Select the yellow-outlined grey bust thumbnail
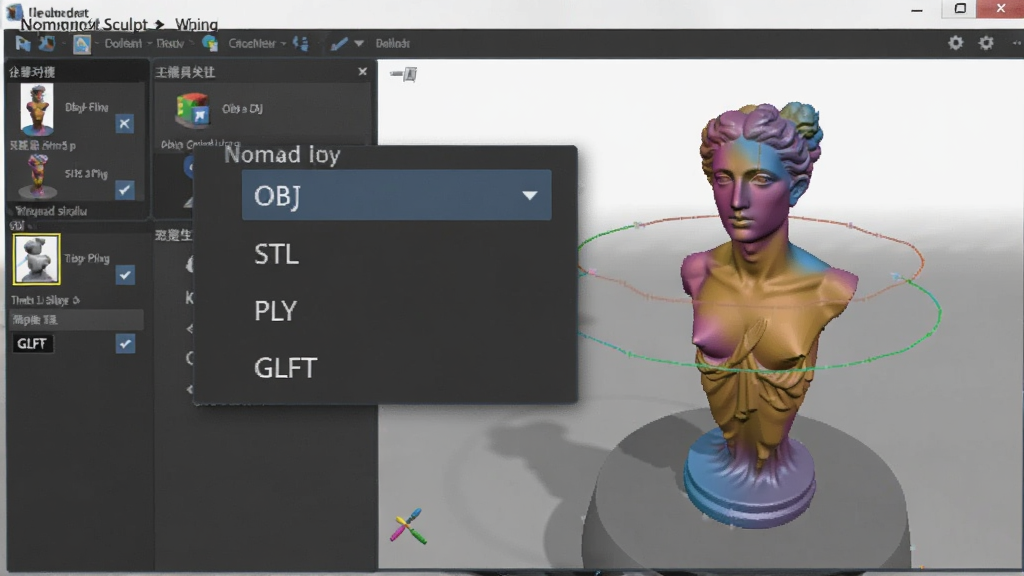This screenshot has width=1024, height=576. point(37,259)
